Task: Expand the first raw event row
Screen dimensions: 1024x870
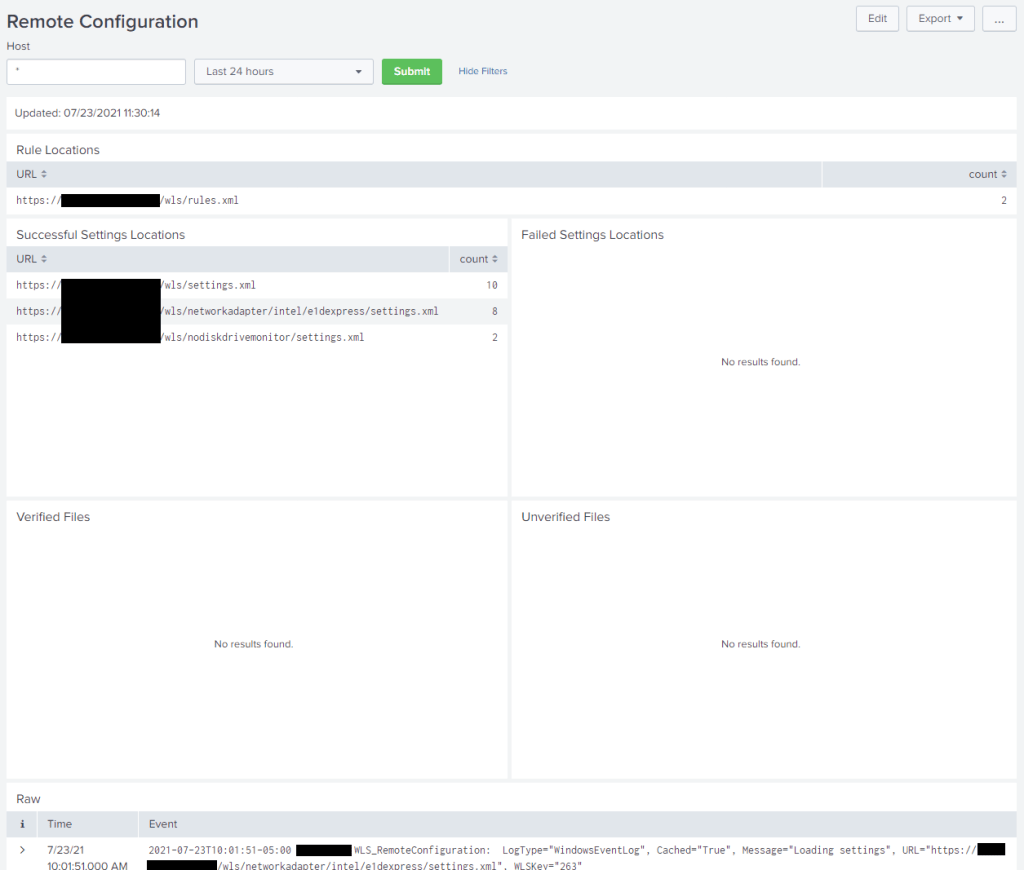Action: (23, 850)
